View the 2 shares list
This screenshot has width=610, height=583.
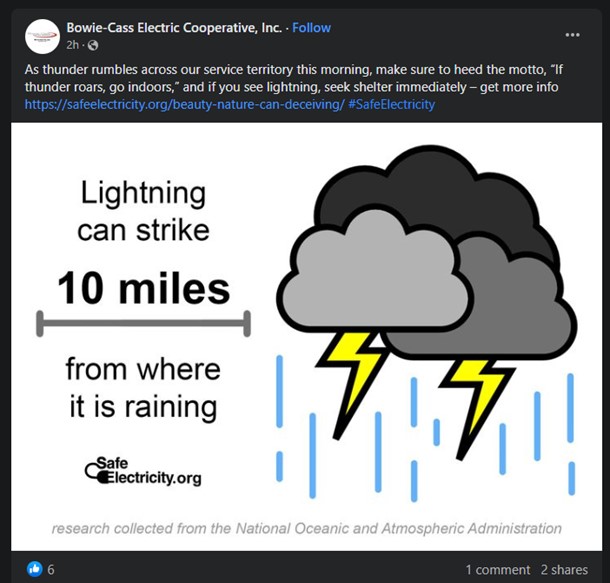(566, 569)
